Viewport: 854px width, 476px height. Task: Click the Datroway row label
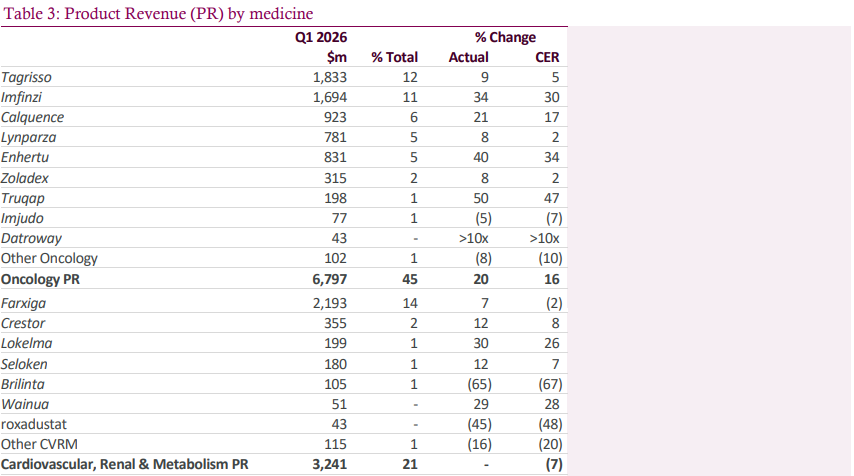point(29,238)
